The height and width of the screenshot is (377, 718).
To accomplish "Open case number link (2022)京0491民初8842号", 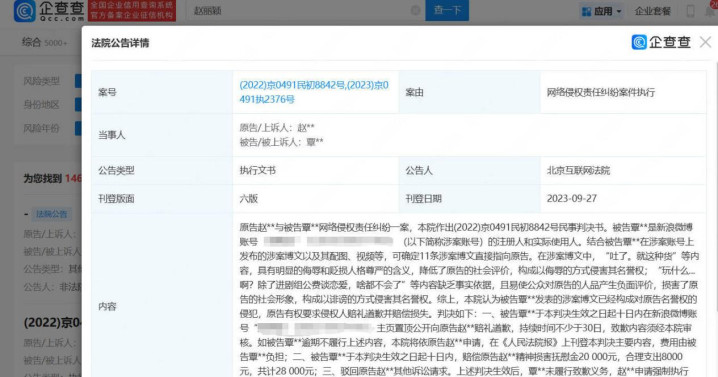I will tap(292, 85).
